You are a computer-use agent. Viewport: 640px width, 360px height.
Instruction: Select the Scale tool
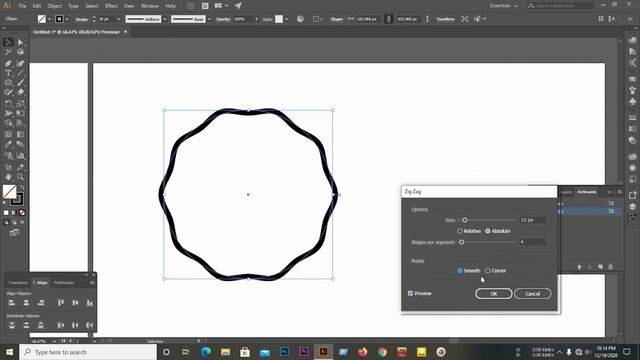pyautogui.click(x=20, y=103)
